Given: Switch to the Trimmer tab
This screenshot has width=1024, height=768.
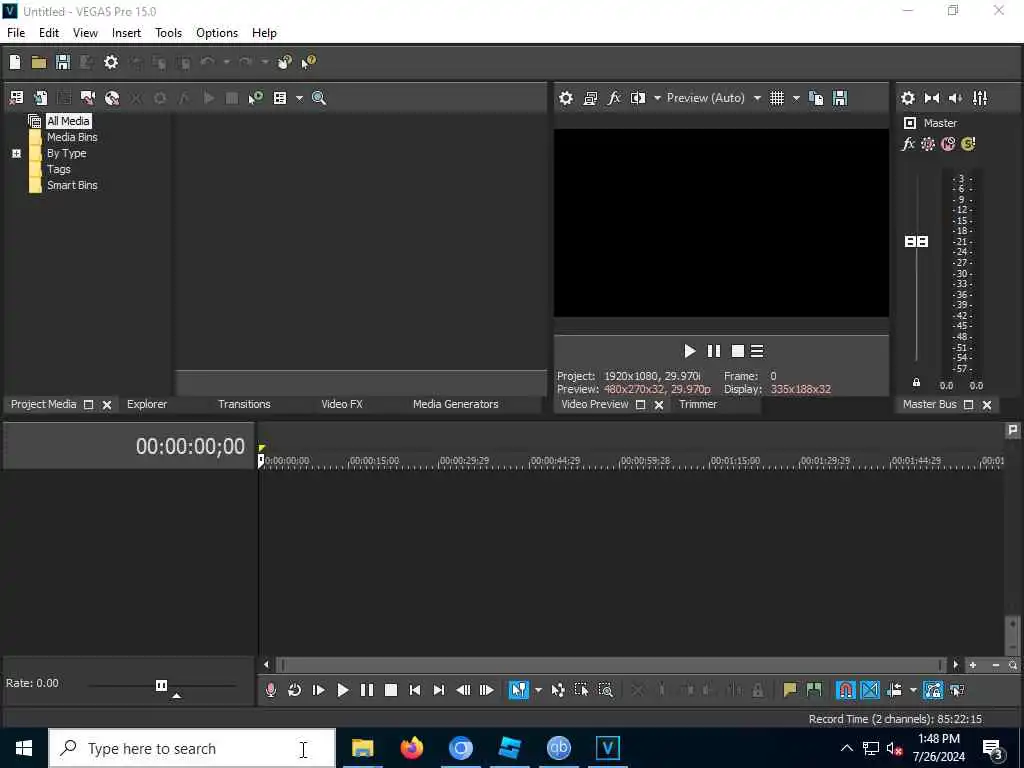Looking at the screenshot, I should point(697,404).
